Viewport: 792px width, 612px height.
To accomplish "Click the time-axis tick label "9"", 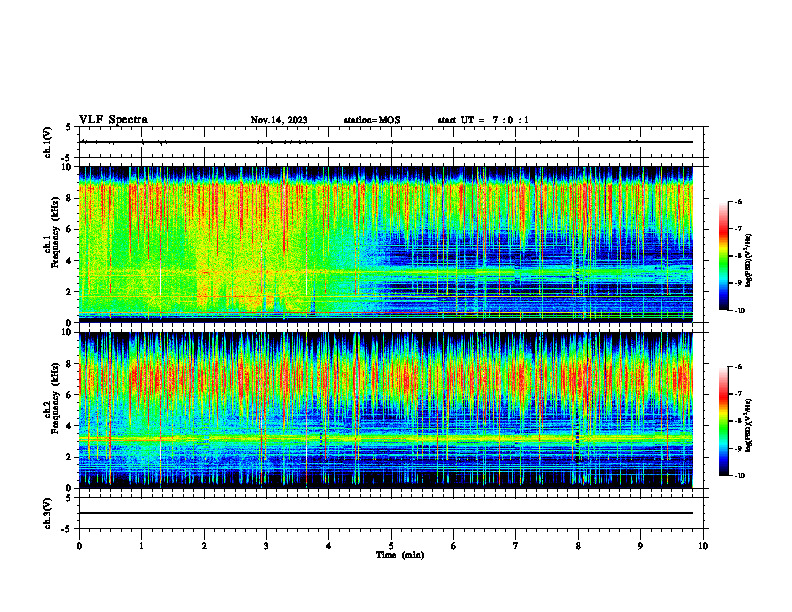I will click(640, 546).
